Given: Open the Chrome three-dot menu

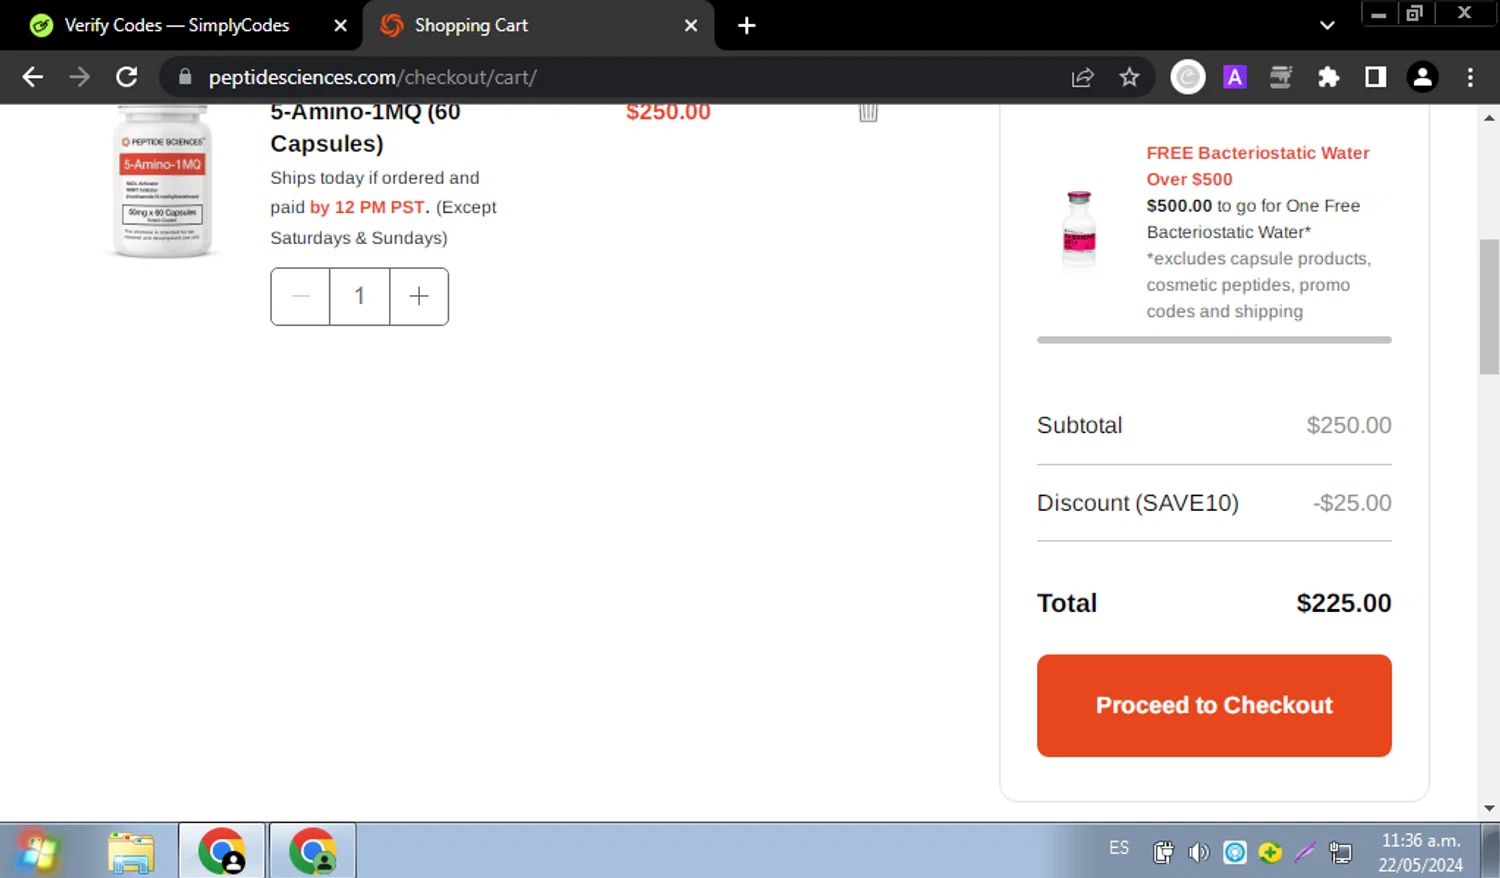Looking at the screenshot, I should point(1470,77).
